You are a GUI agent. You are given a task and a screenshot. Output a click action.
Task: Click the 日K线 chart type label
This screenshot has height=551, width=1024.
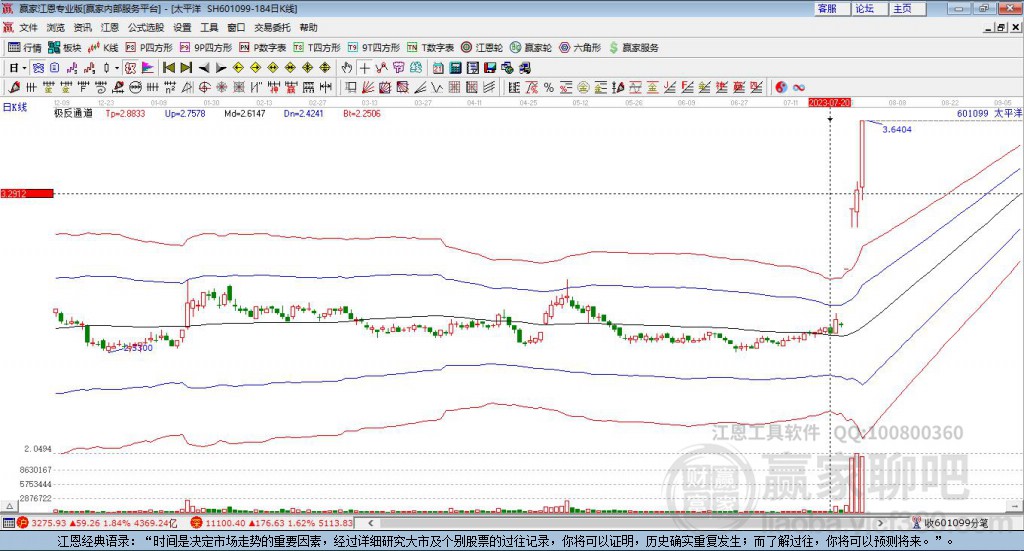pyautogui.click(x=15, y=107)
